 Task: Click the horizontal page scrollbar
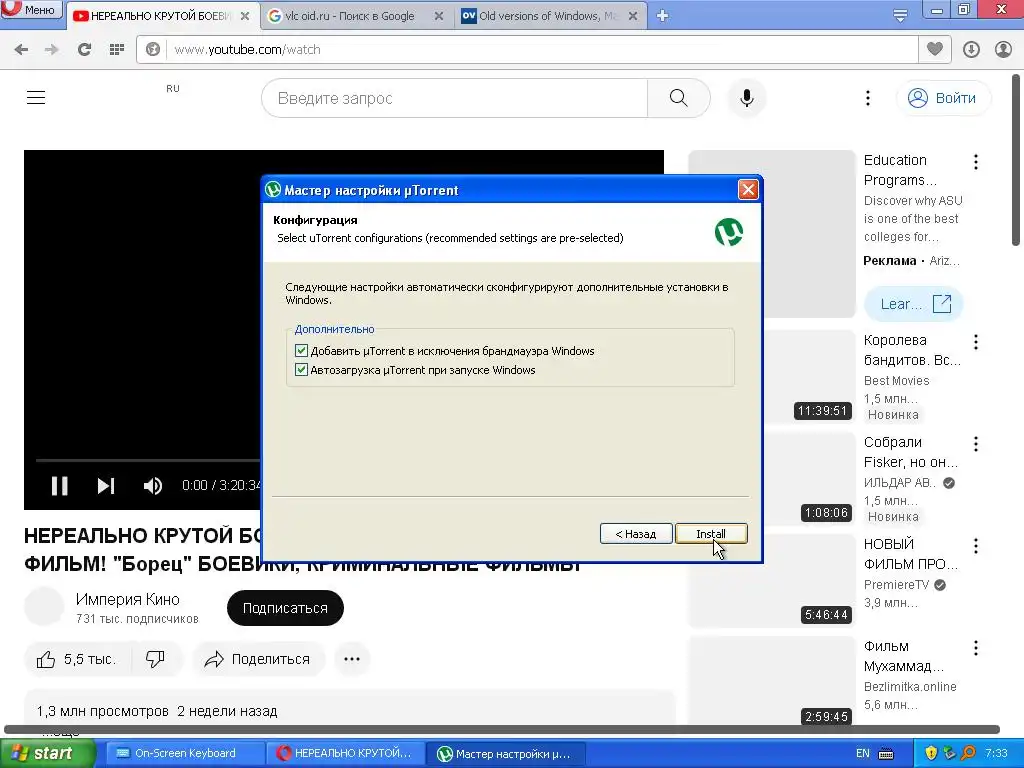pyautogui.click(x=502, y=729)
